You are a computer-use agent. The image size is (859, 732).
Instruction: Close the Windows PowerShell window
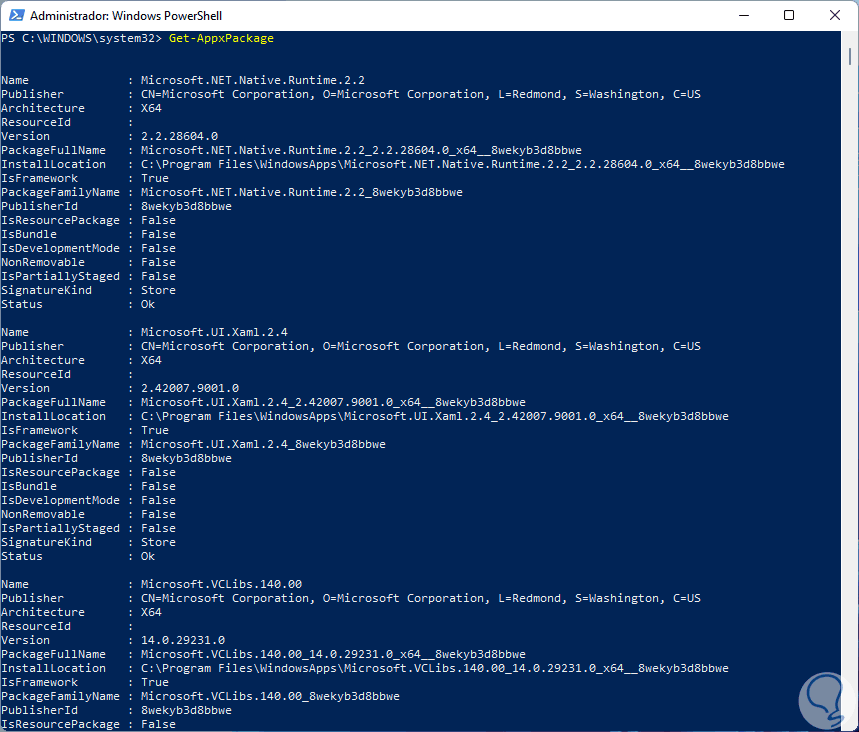click(834, 15)
